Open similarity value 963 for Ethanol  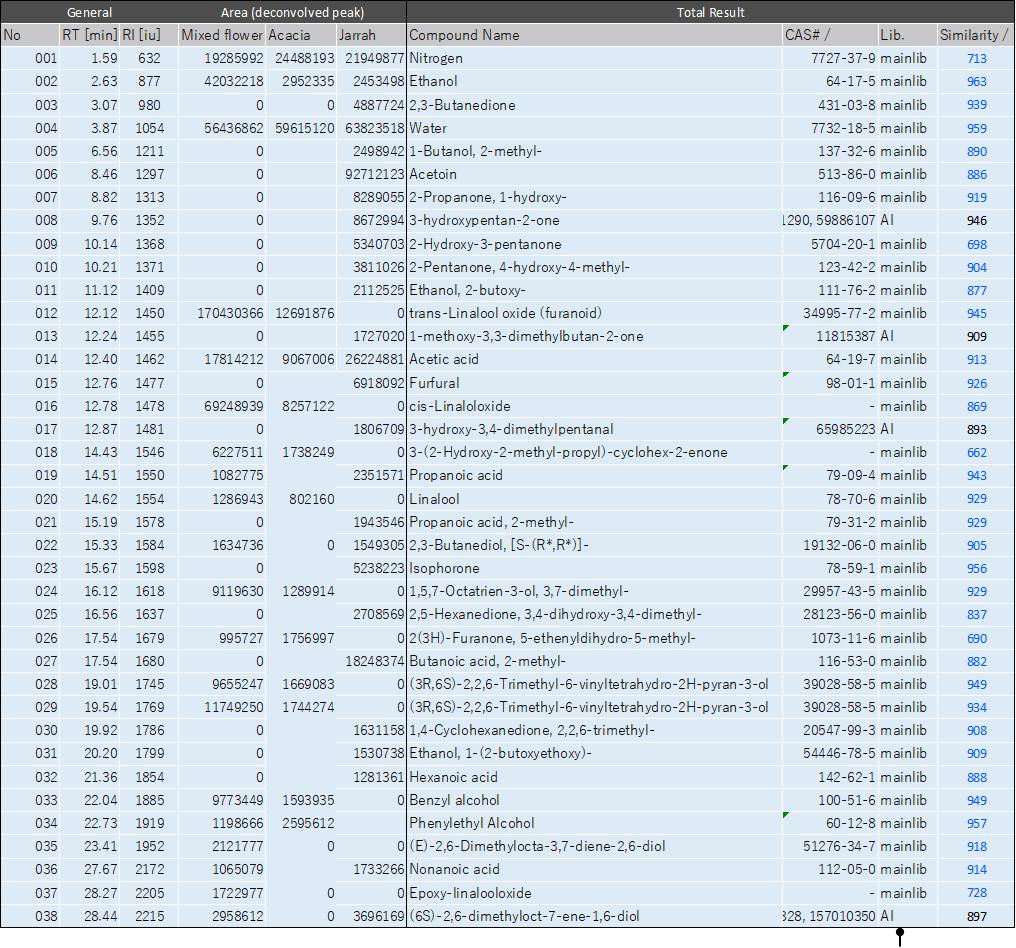click(x=976, y=82)
